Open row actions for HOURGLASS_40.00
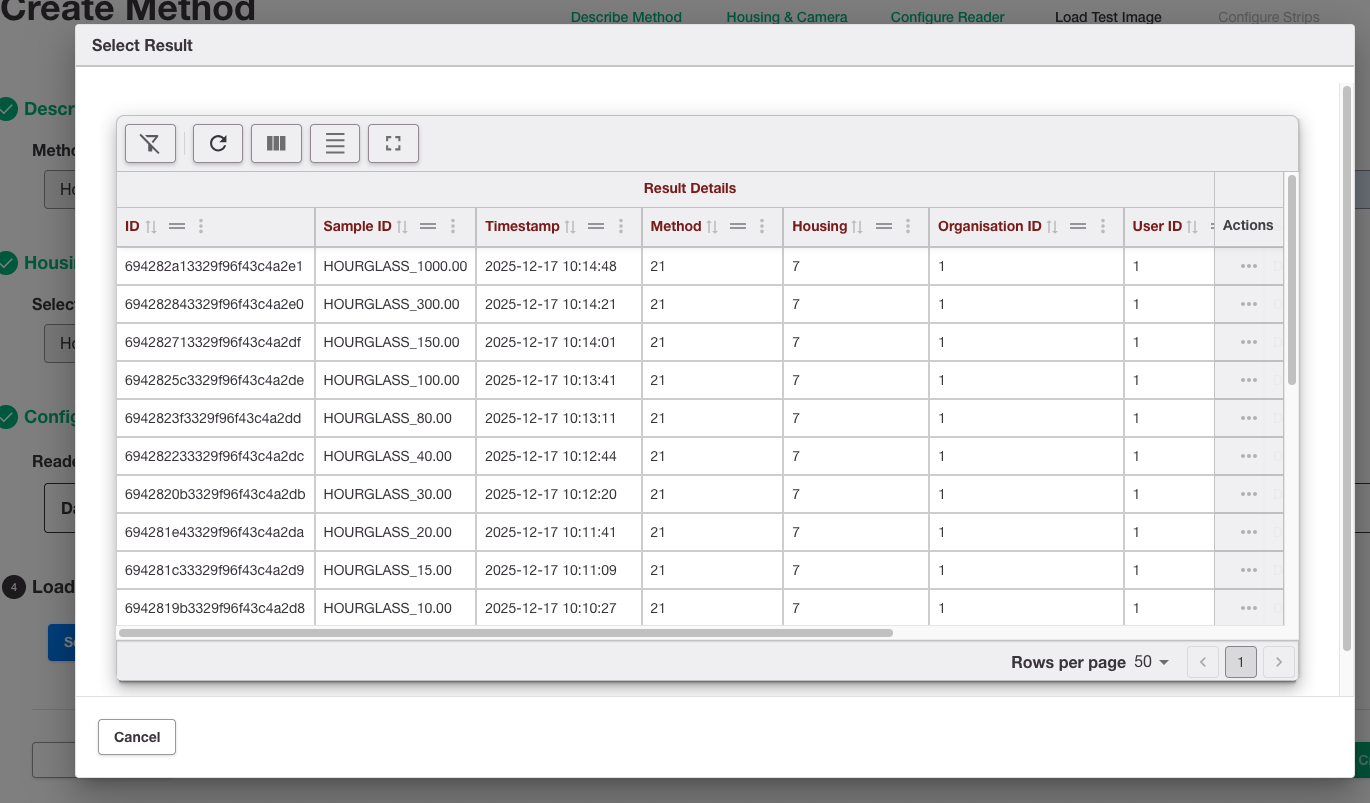 click(1248, 456)
